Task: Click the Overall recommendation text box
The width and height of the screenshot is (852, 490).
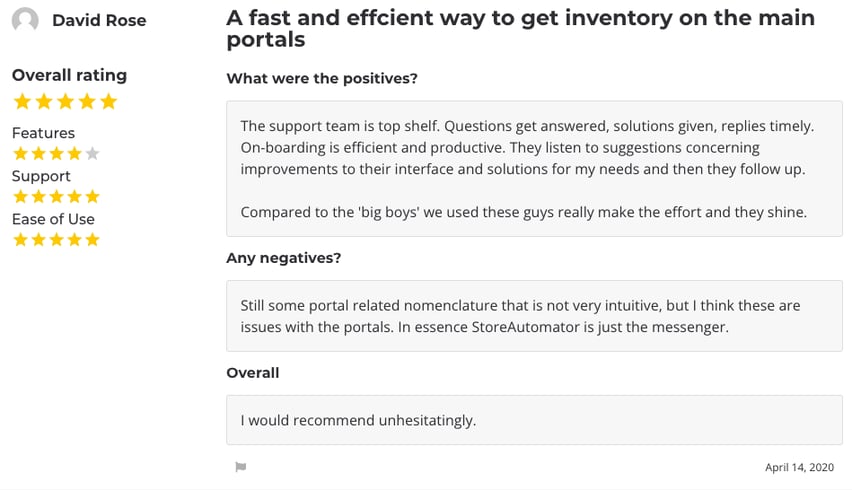Action: point(534,420)
